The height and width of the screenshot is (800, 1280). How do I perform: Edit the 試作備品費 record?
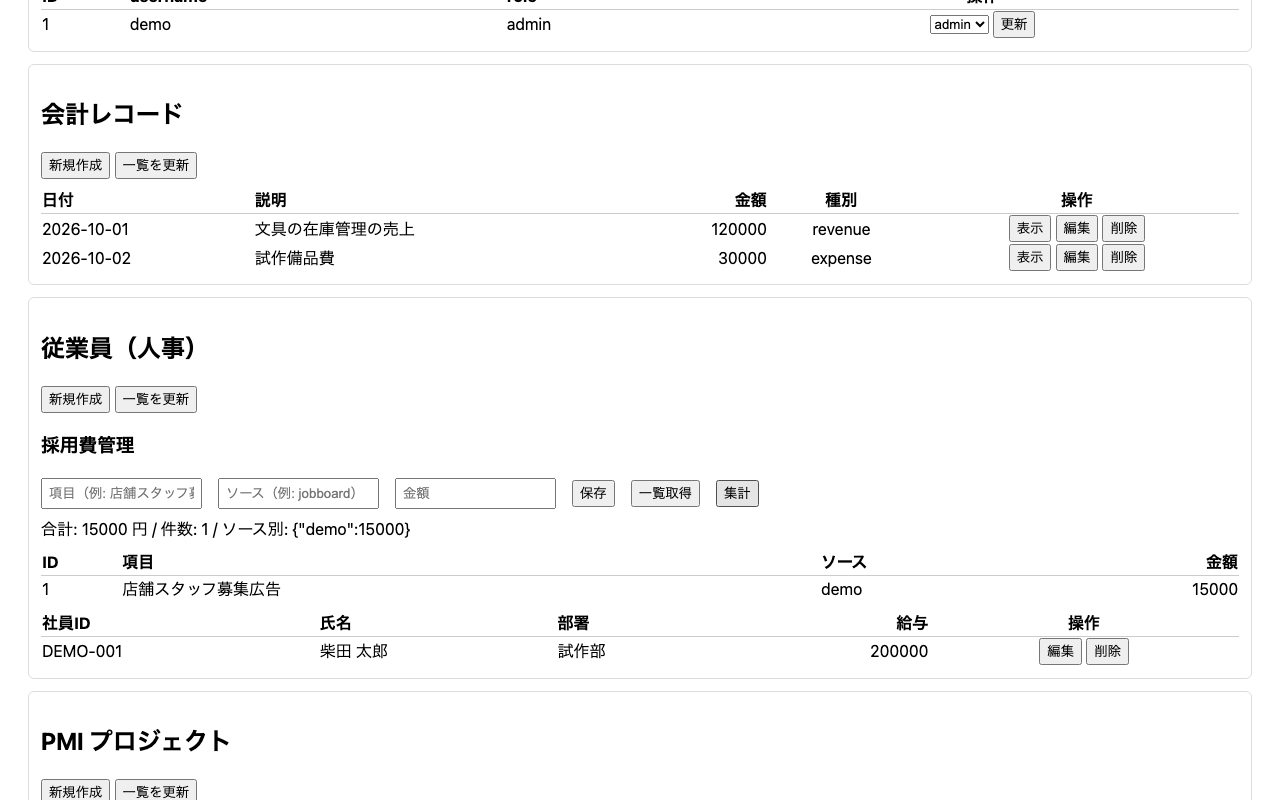pos(1077,258)
